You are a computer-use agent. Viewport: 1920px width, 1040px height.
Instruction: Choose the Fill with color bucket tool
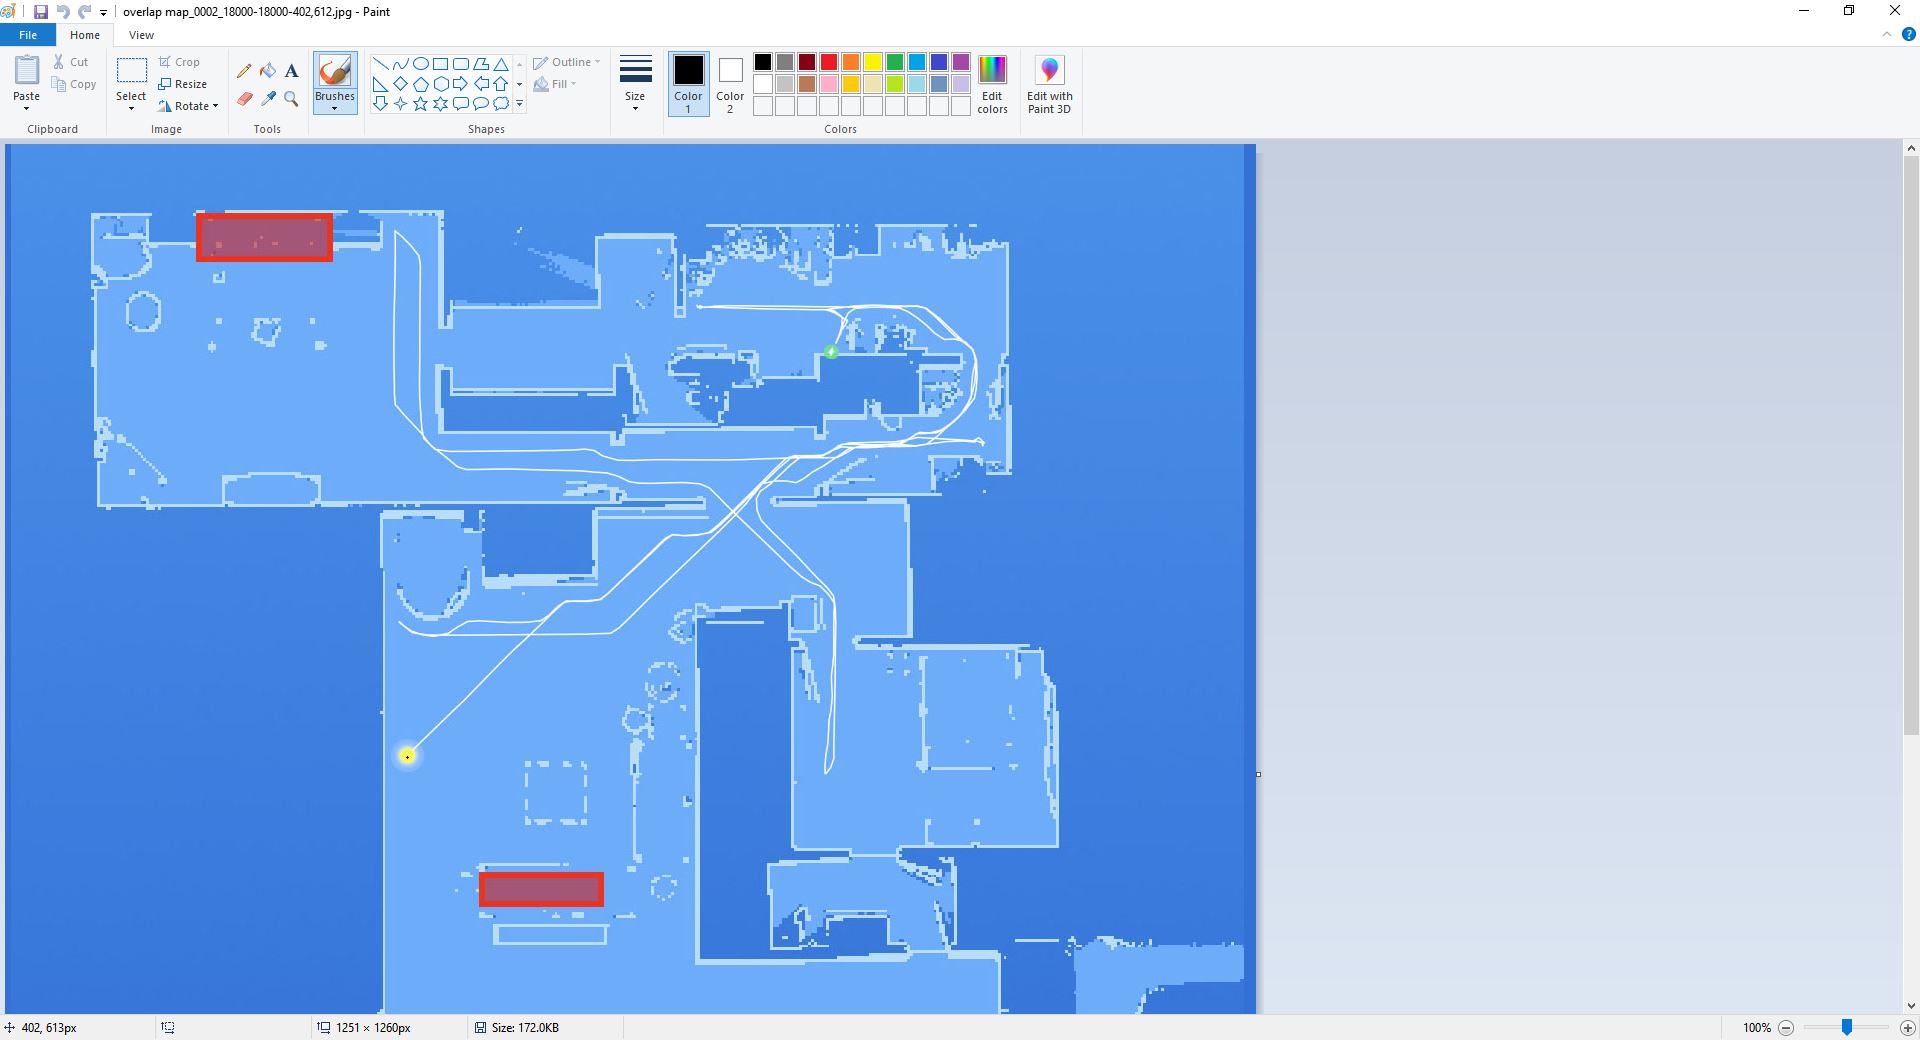coord(268,71)
